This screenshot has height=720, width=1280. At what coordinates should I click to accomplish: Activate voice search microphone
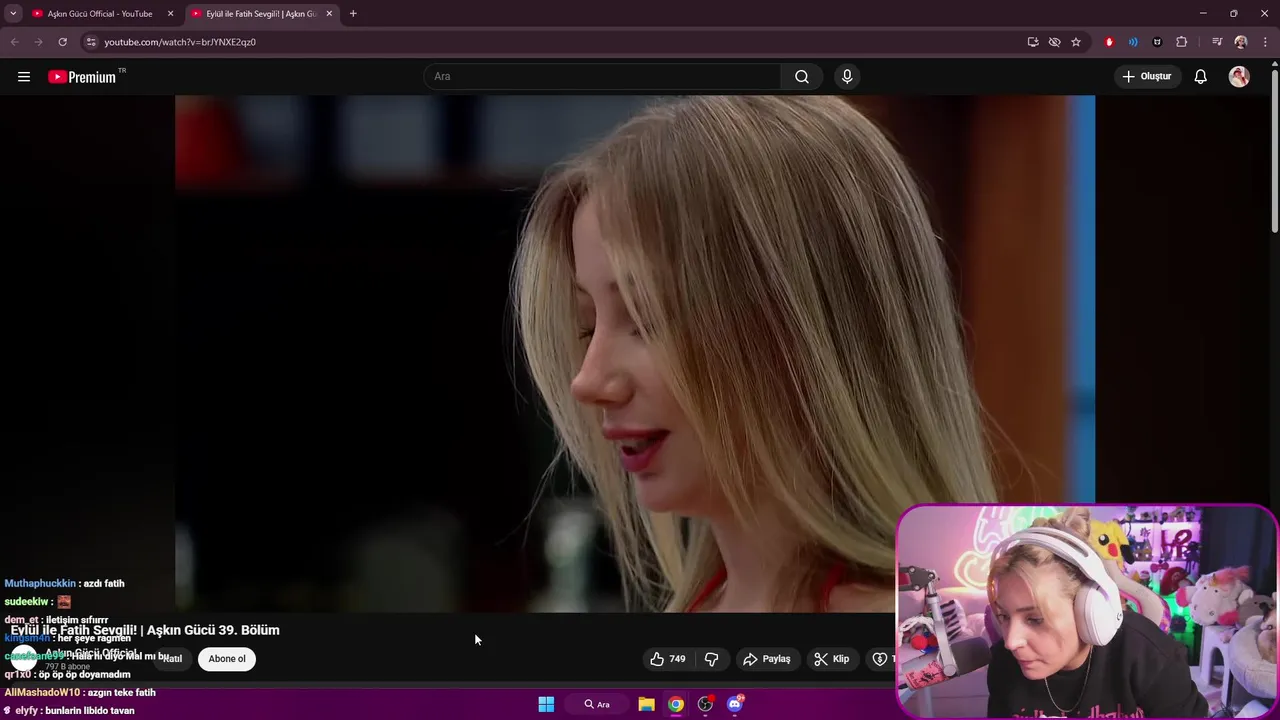coord(847,77)
